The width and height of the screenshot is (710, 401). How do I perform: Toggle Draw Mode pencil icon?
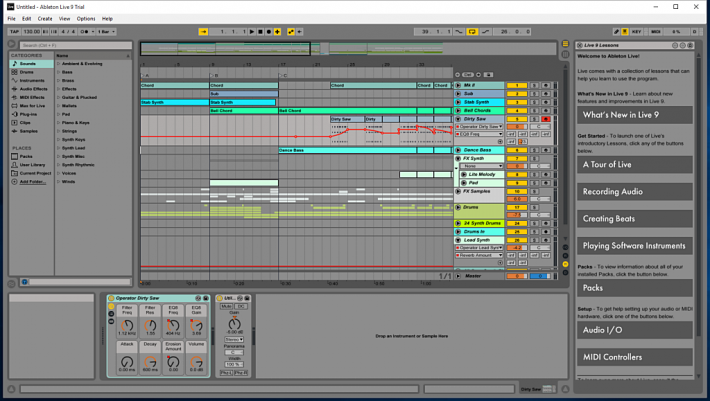click(616, 32)
